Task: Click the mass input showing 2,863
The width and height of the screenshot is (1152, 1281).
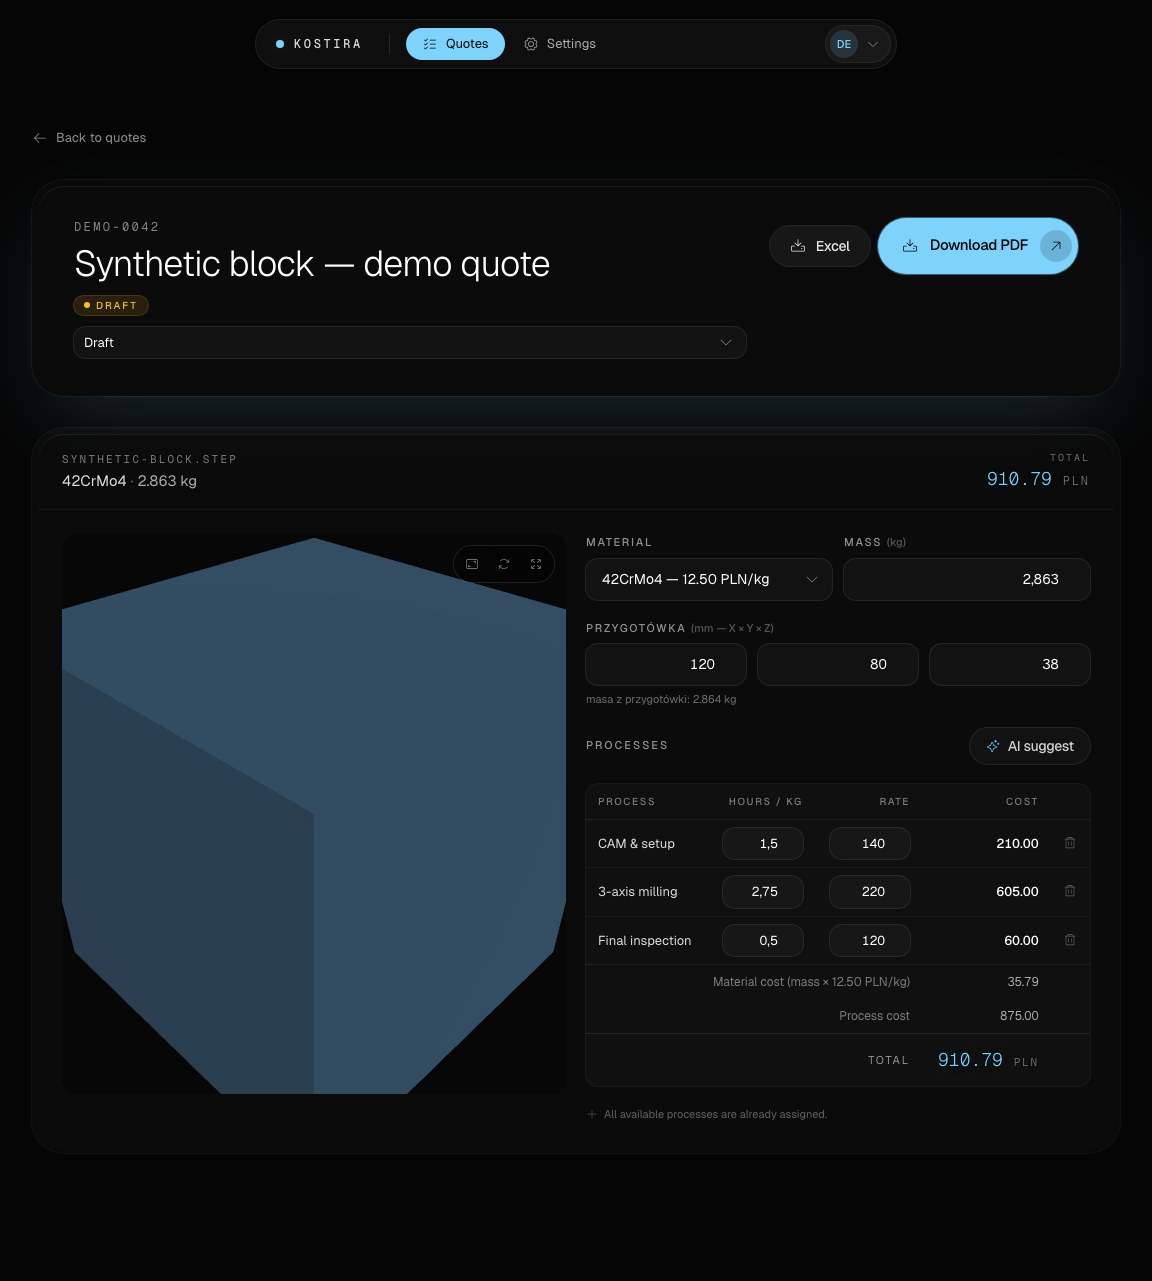Action: click(x=967, y=579)
